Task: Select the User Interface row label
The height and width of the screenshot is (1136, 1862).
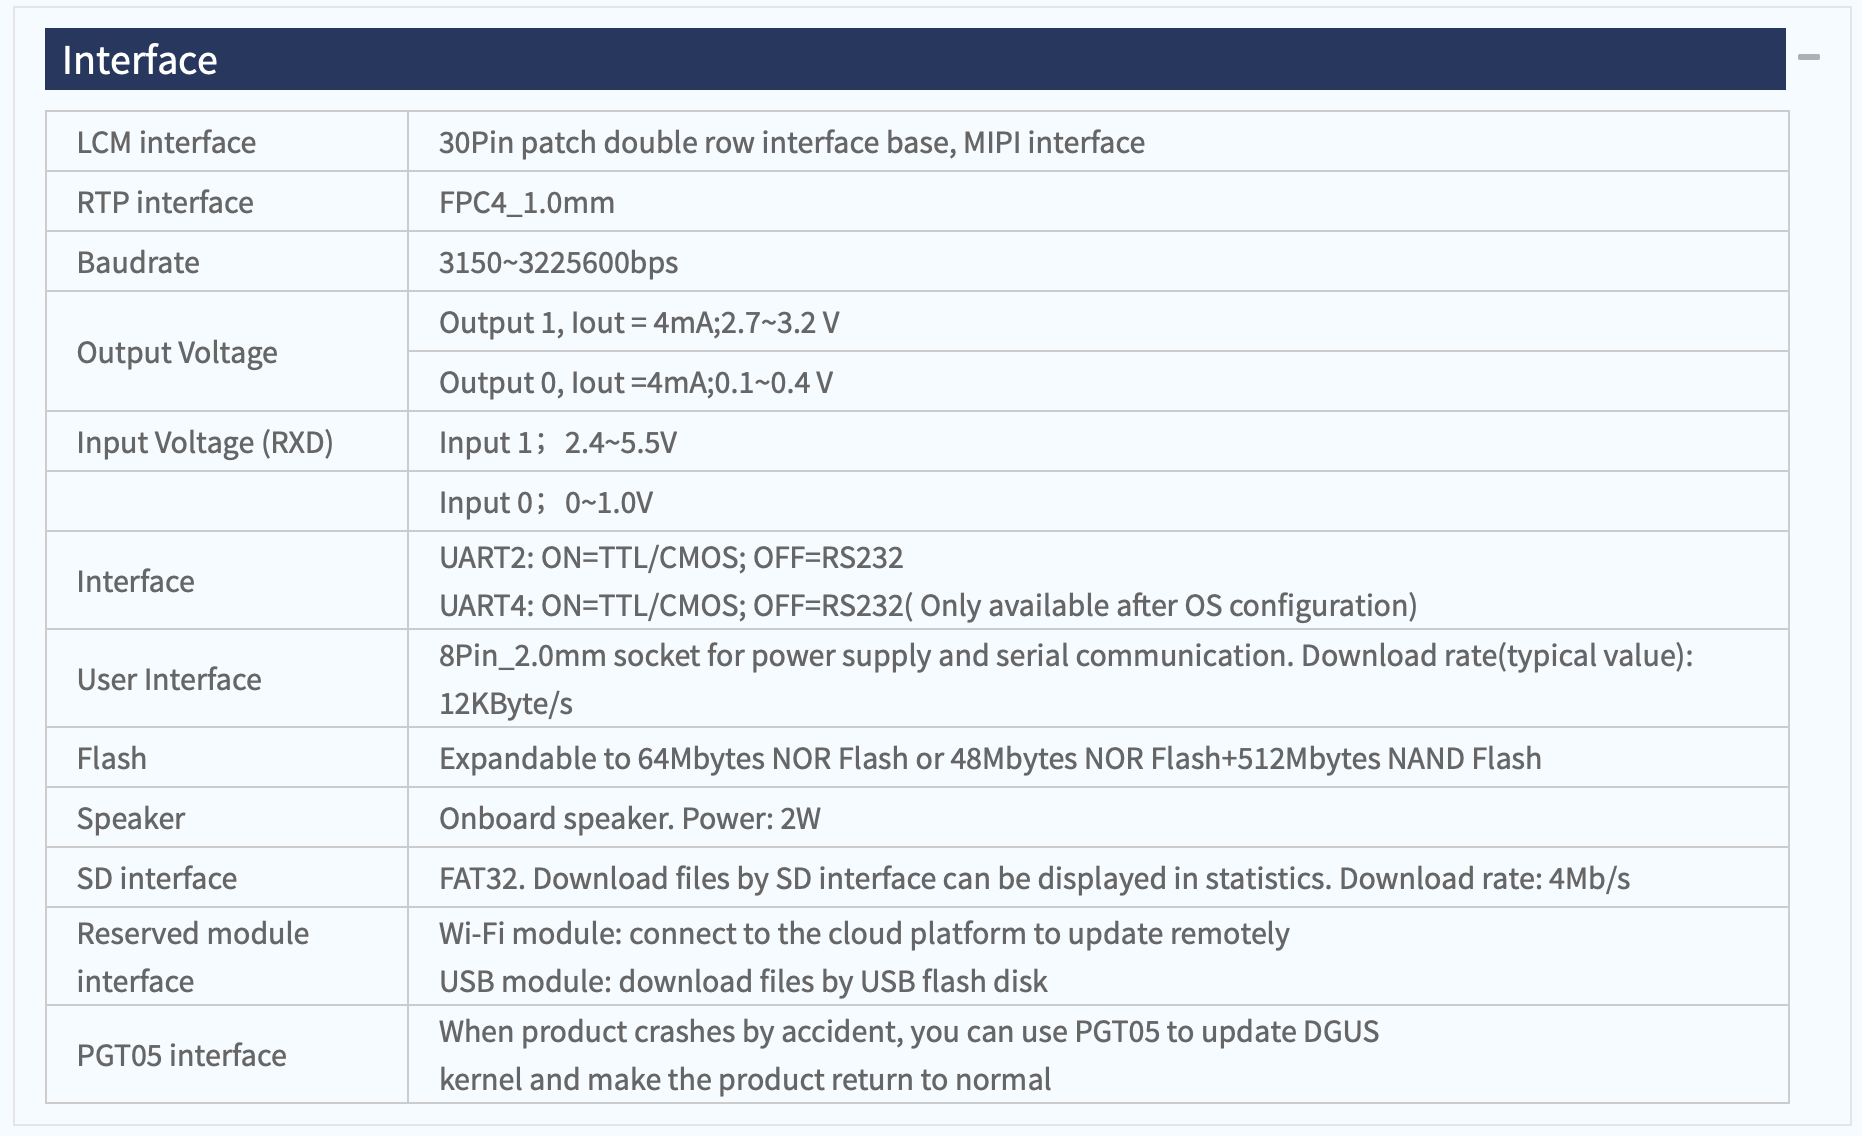Action: point(169,679)
